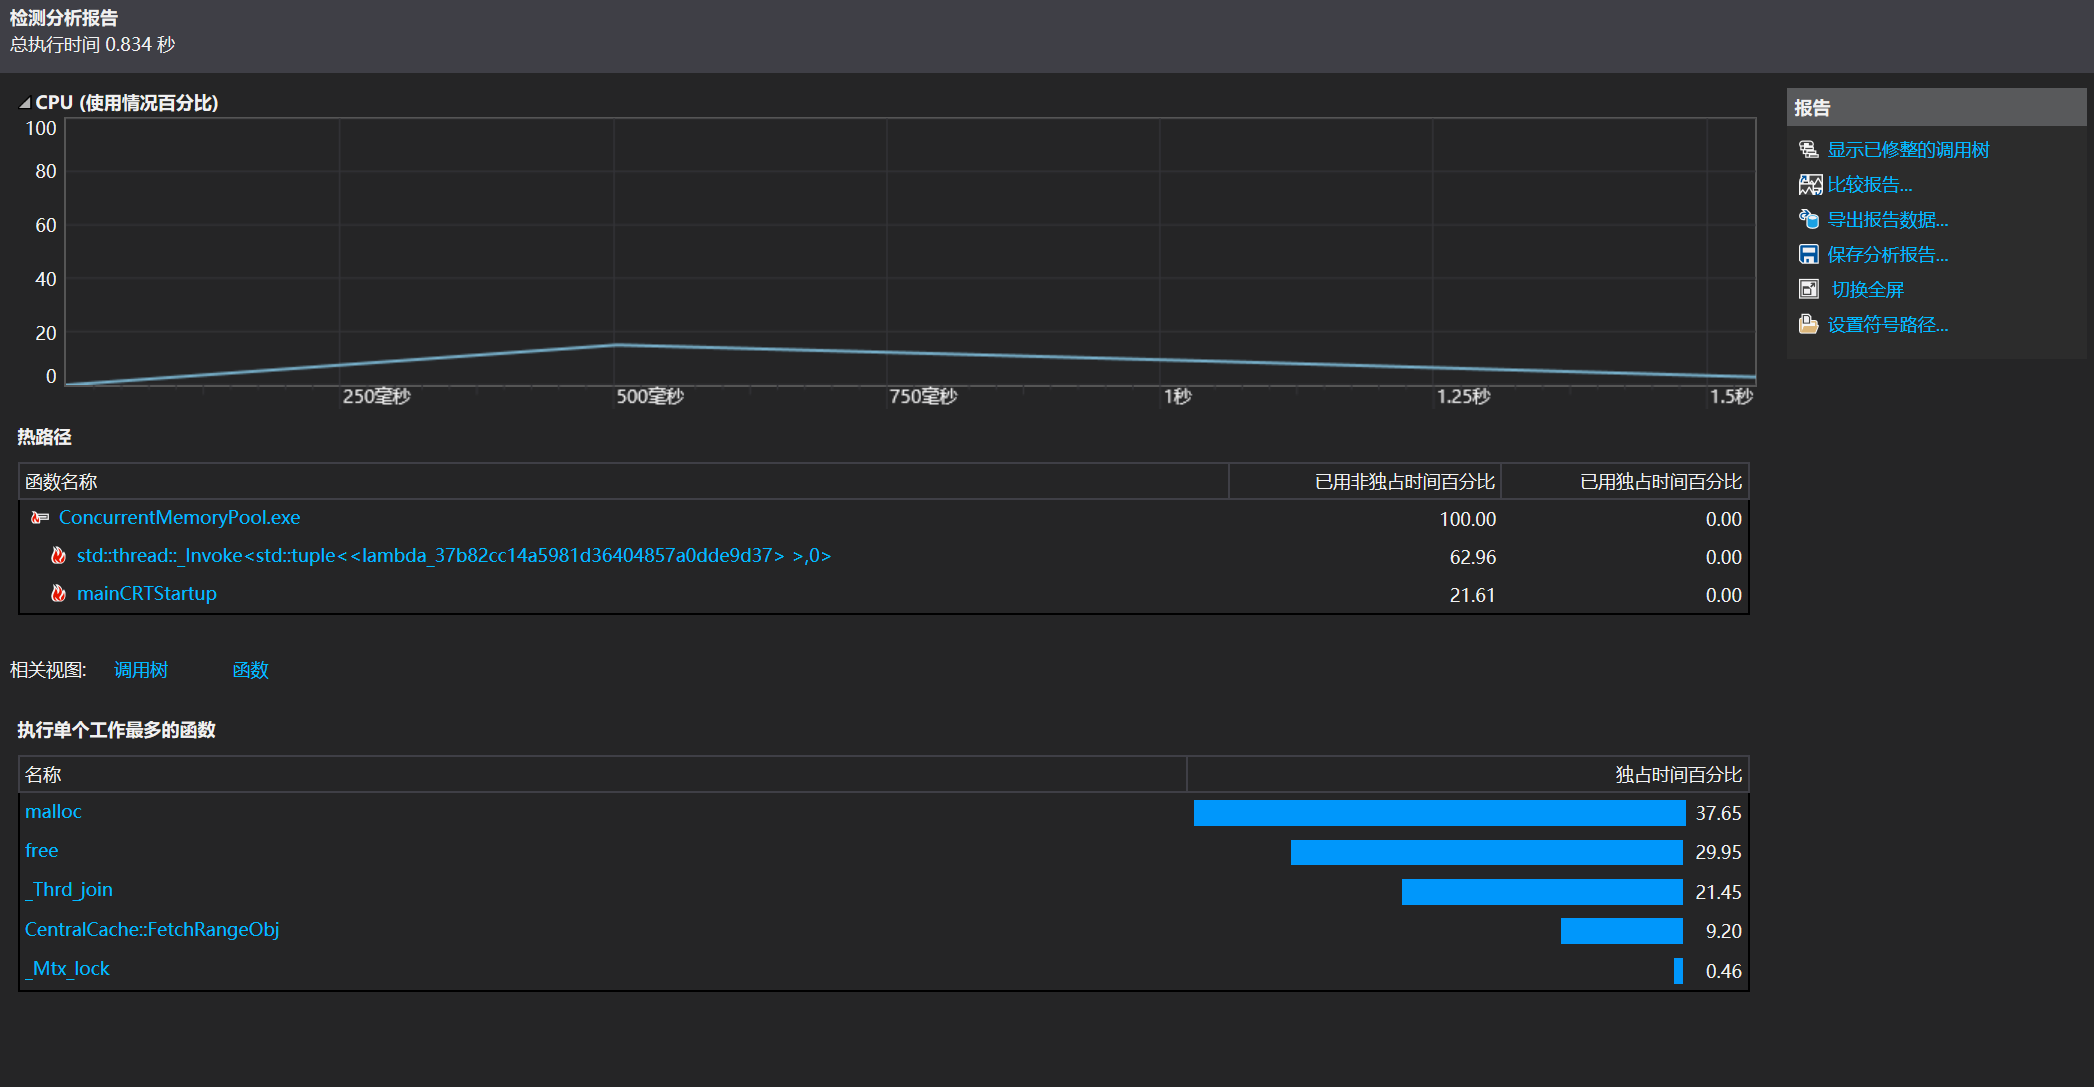Click flame icon next to std::thread::_Invoke
This screenshot has width=2094, height=1087.
59,556
